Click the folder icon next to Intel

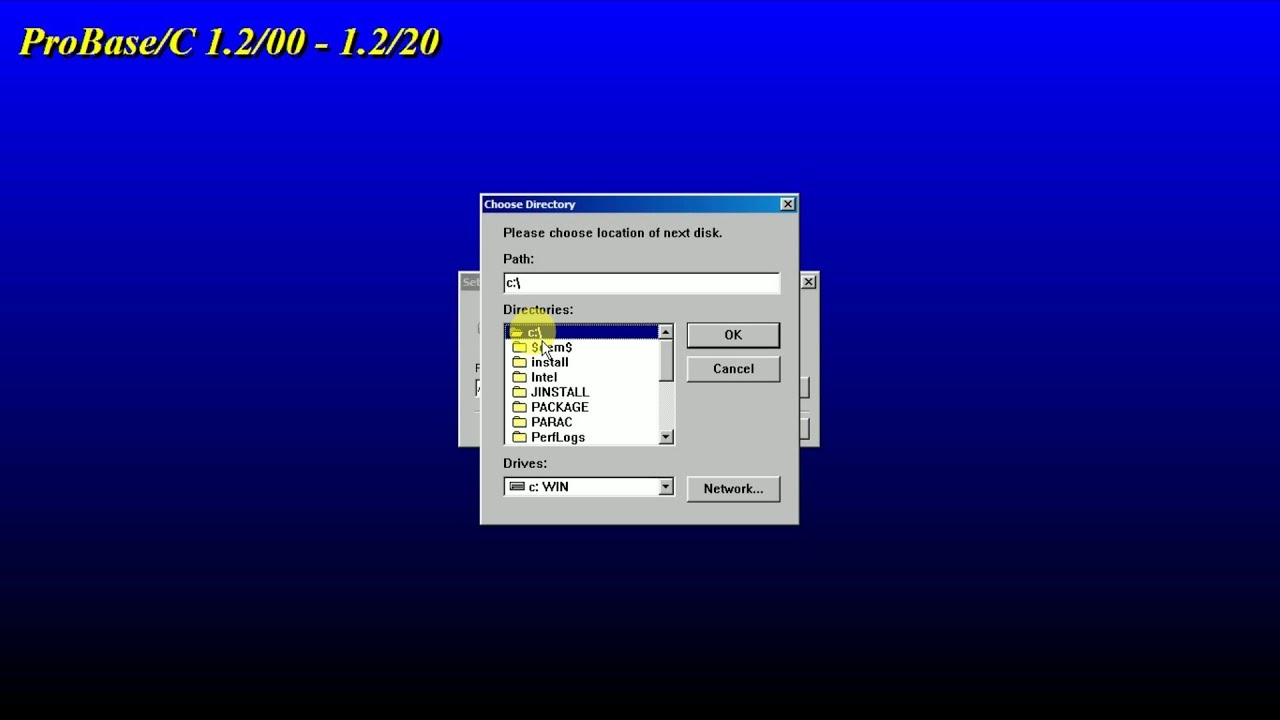coord(519,377)
